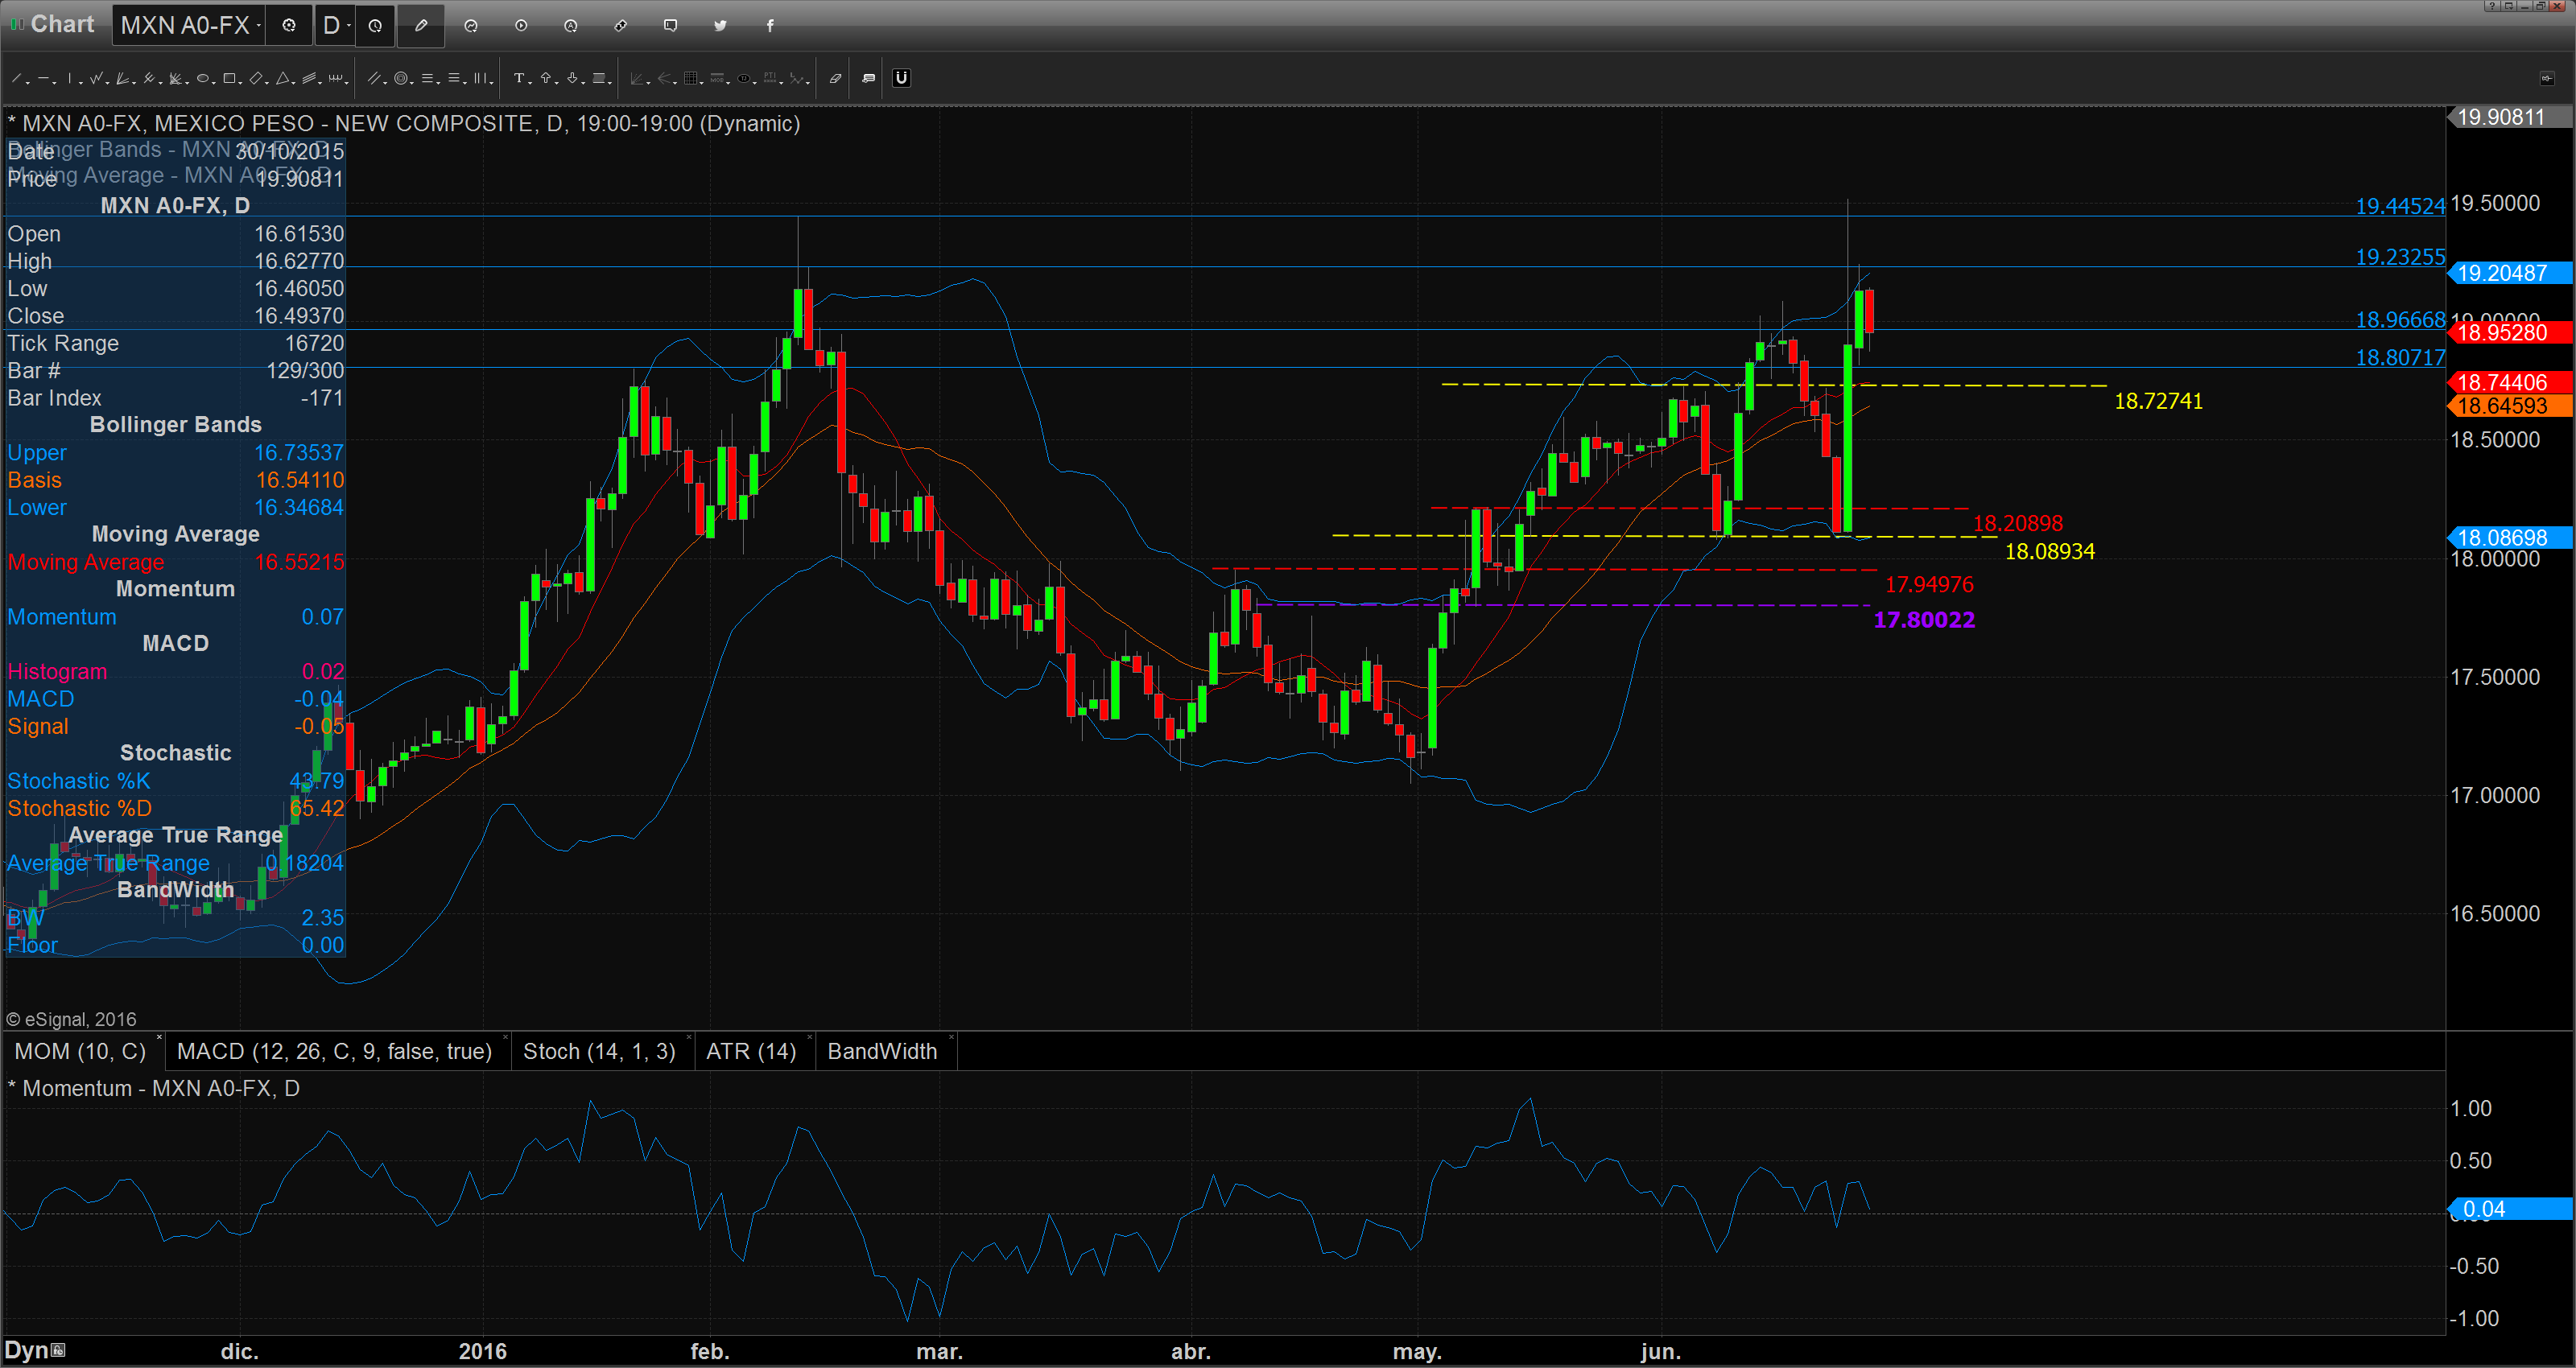Image resolution: width=2576 pixels, height=1368 pixels.
Task: Open the symbol settings gear icon
Action: pyautogui.click(x=289, y=26)
